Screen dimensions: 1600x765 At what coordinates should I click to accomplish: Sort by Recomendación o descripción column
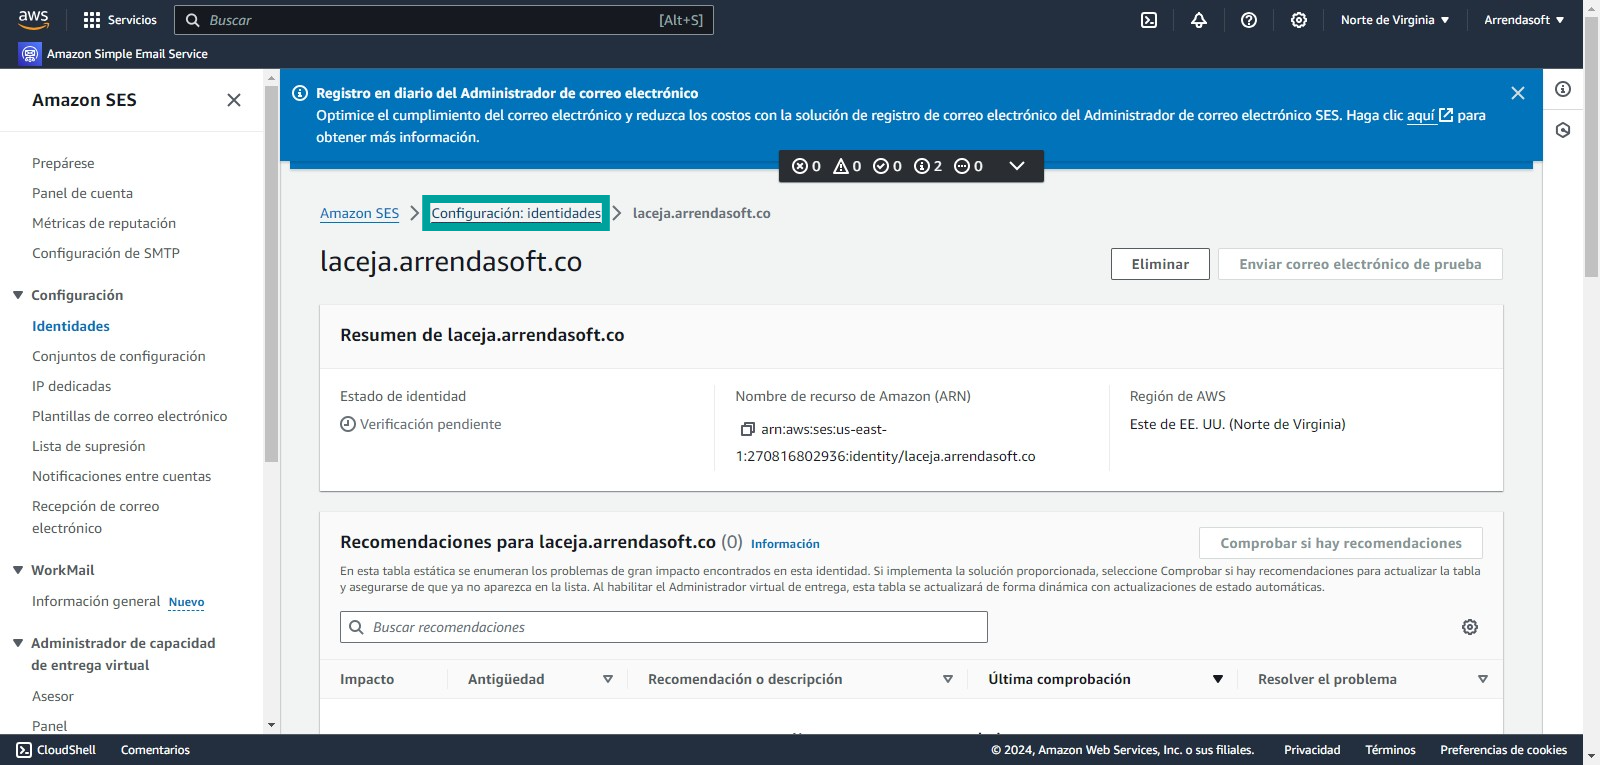click(x=948, y=679)
